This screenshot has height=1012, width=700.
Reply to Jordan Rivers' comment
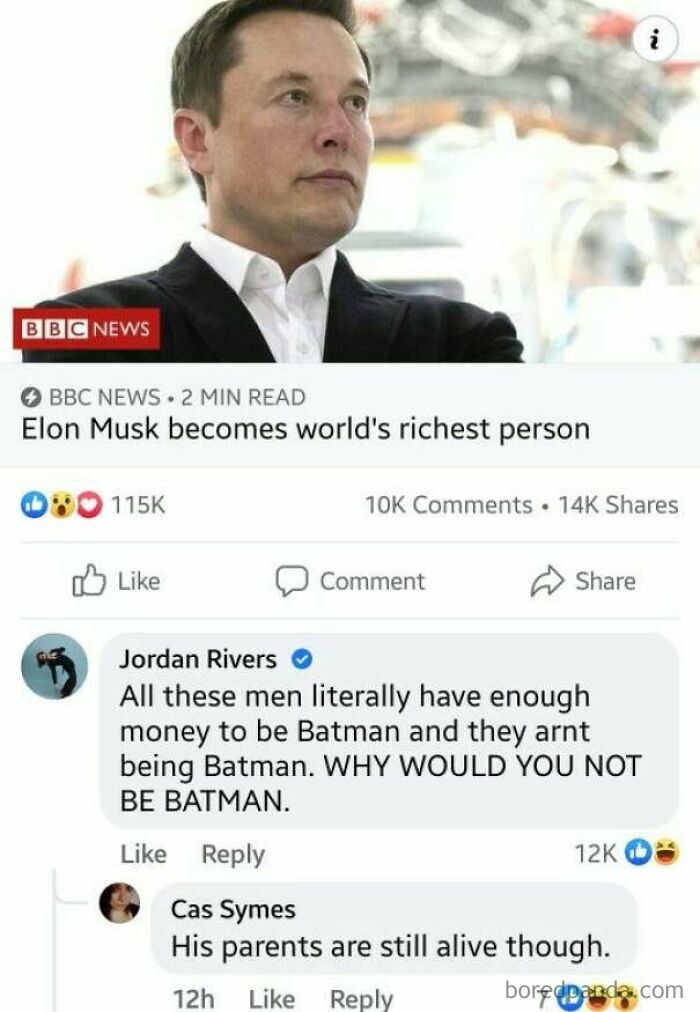pyautogui.click(x=233, y=854)
